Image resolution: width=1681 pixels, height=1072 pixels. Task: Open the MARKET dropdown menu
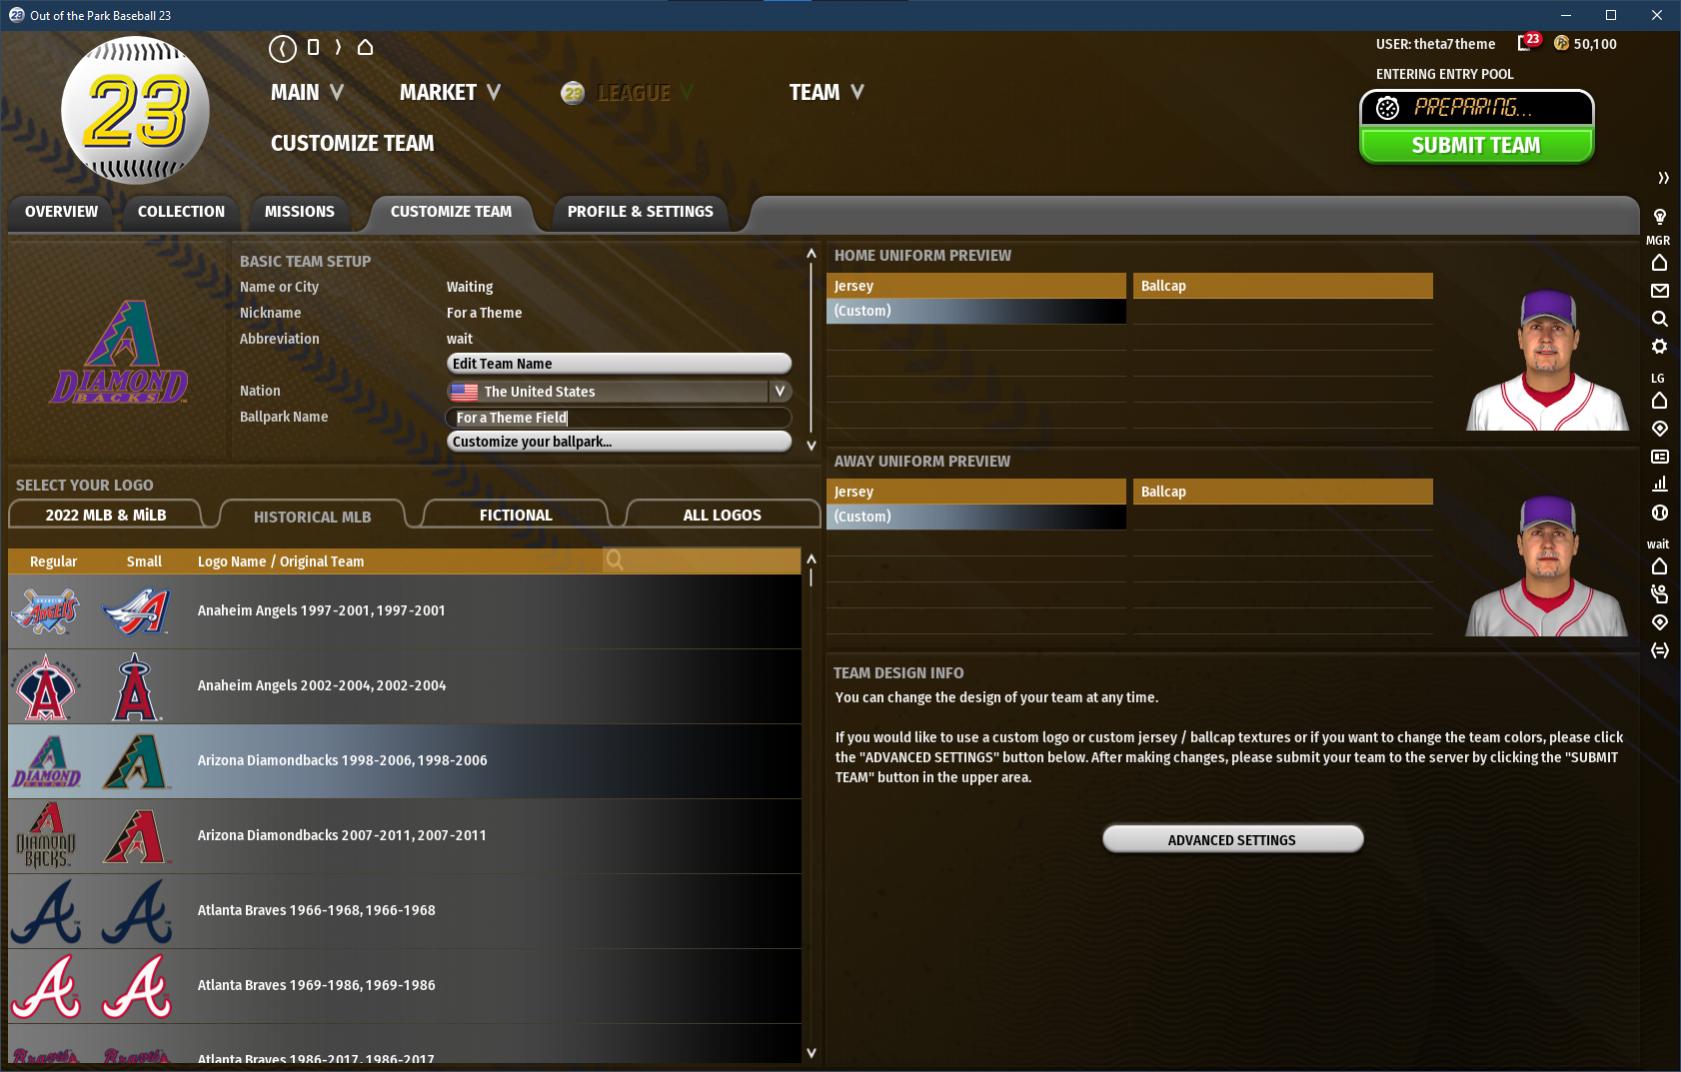pyautogui.click(x=450, y=92)
